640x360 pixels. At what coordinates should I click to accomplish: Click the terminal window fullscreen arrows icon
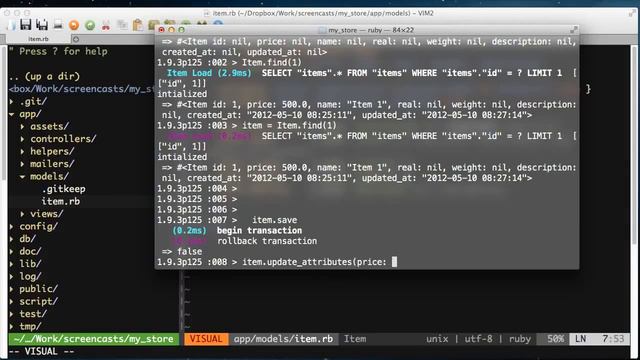pyautogui.click(x=573, y=30)
